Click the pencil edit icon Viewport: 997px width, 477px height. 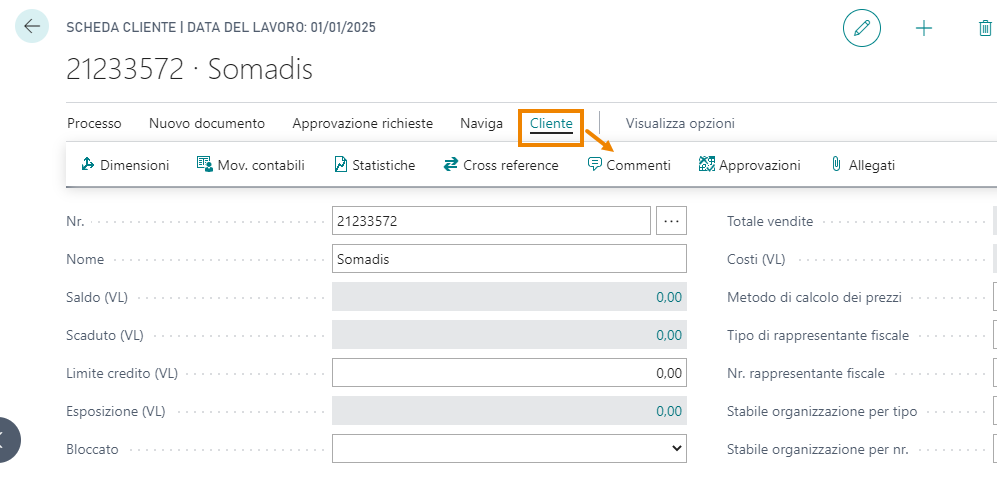[x=862, y=28]
